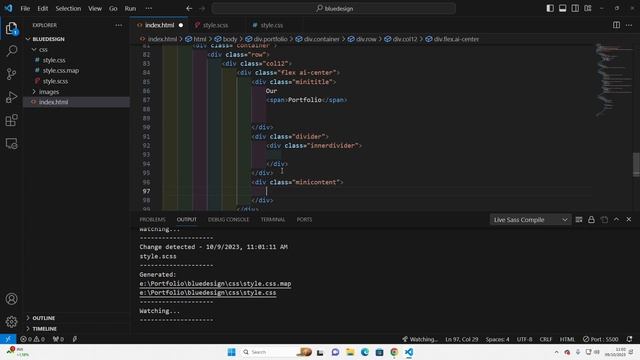This screenshot has width=640, height=360.
Task: Open the Accounts menu
Action: (11, 299)
